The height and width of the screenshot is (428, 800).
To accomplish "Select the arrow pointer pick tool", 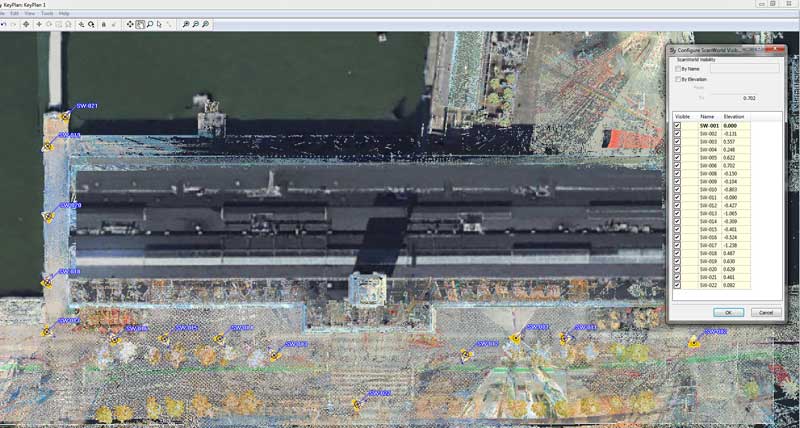I will [159, 24].
